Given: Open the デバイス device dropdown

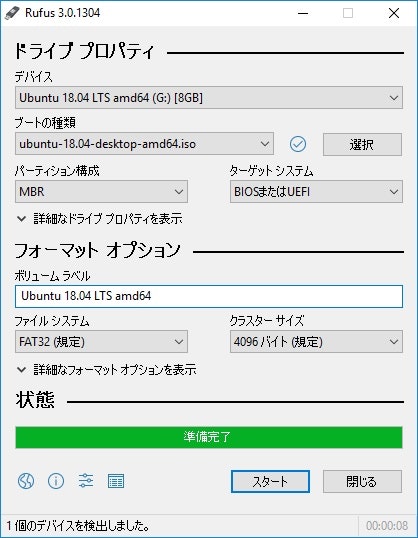Looking at the screenshot, I should [209, 98].
